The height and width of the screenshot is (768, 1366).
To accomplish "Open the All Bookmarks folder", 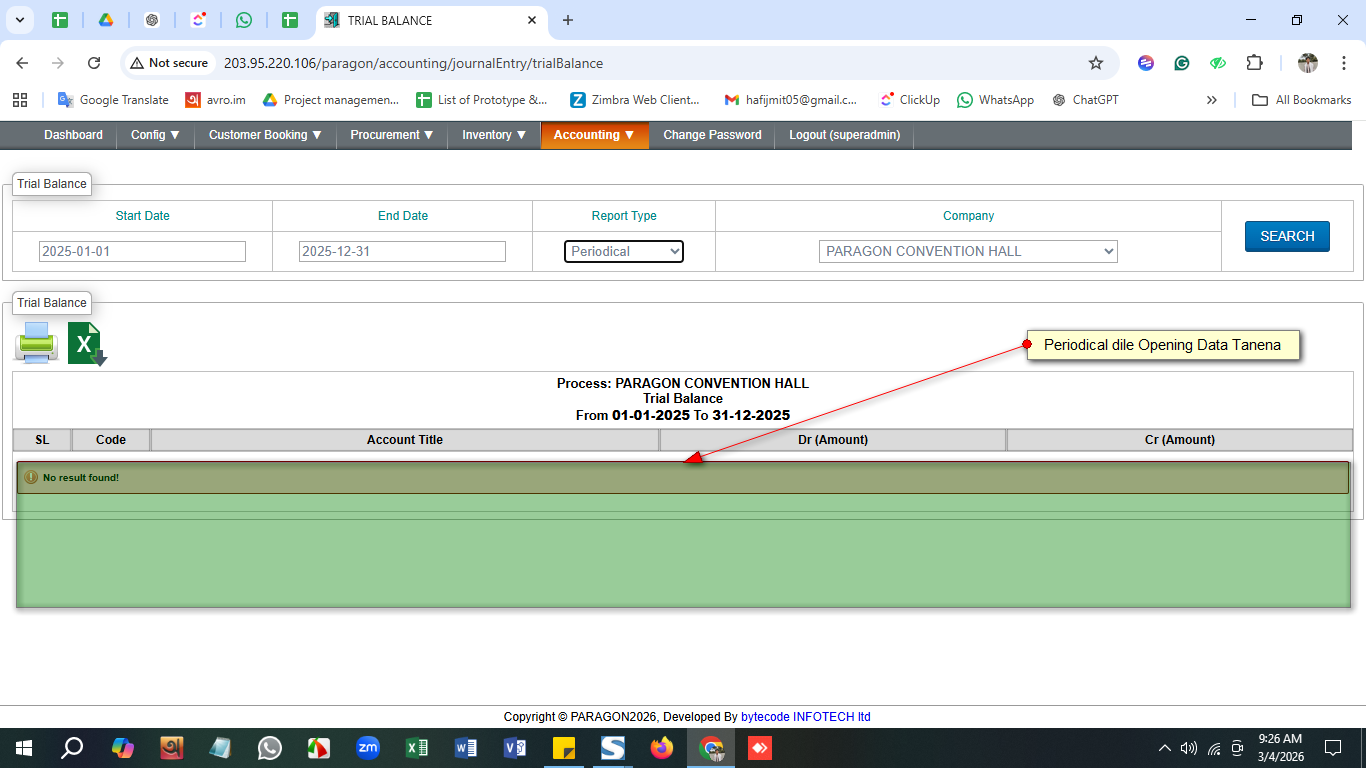I will (x=1302, y=100).
